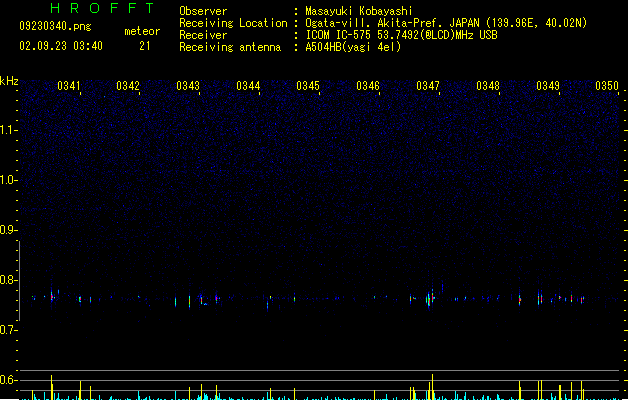Click the observer name Masayuki Kobayashi
629x400 pixels.
point(359,11)
